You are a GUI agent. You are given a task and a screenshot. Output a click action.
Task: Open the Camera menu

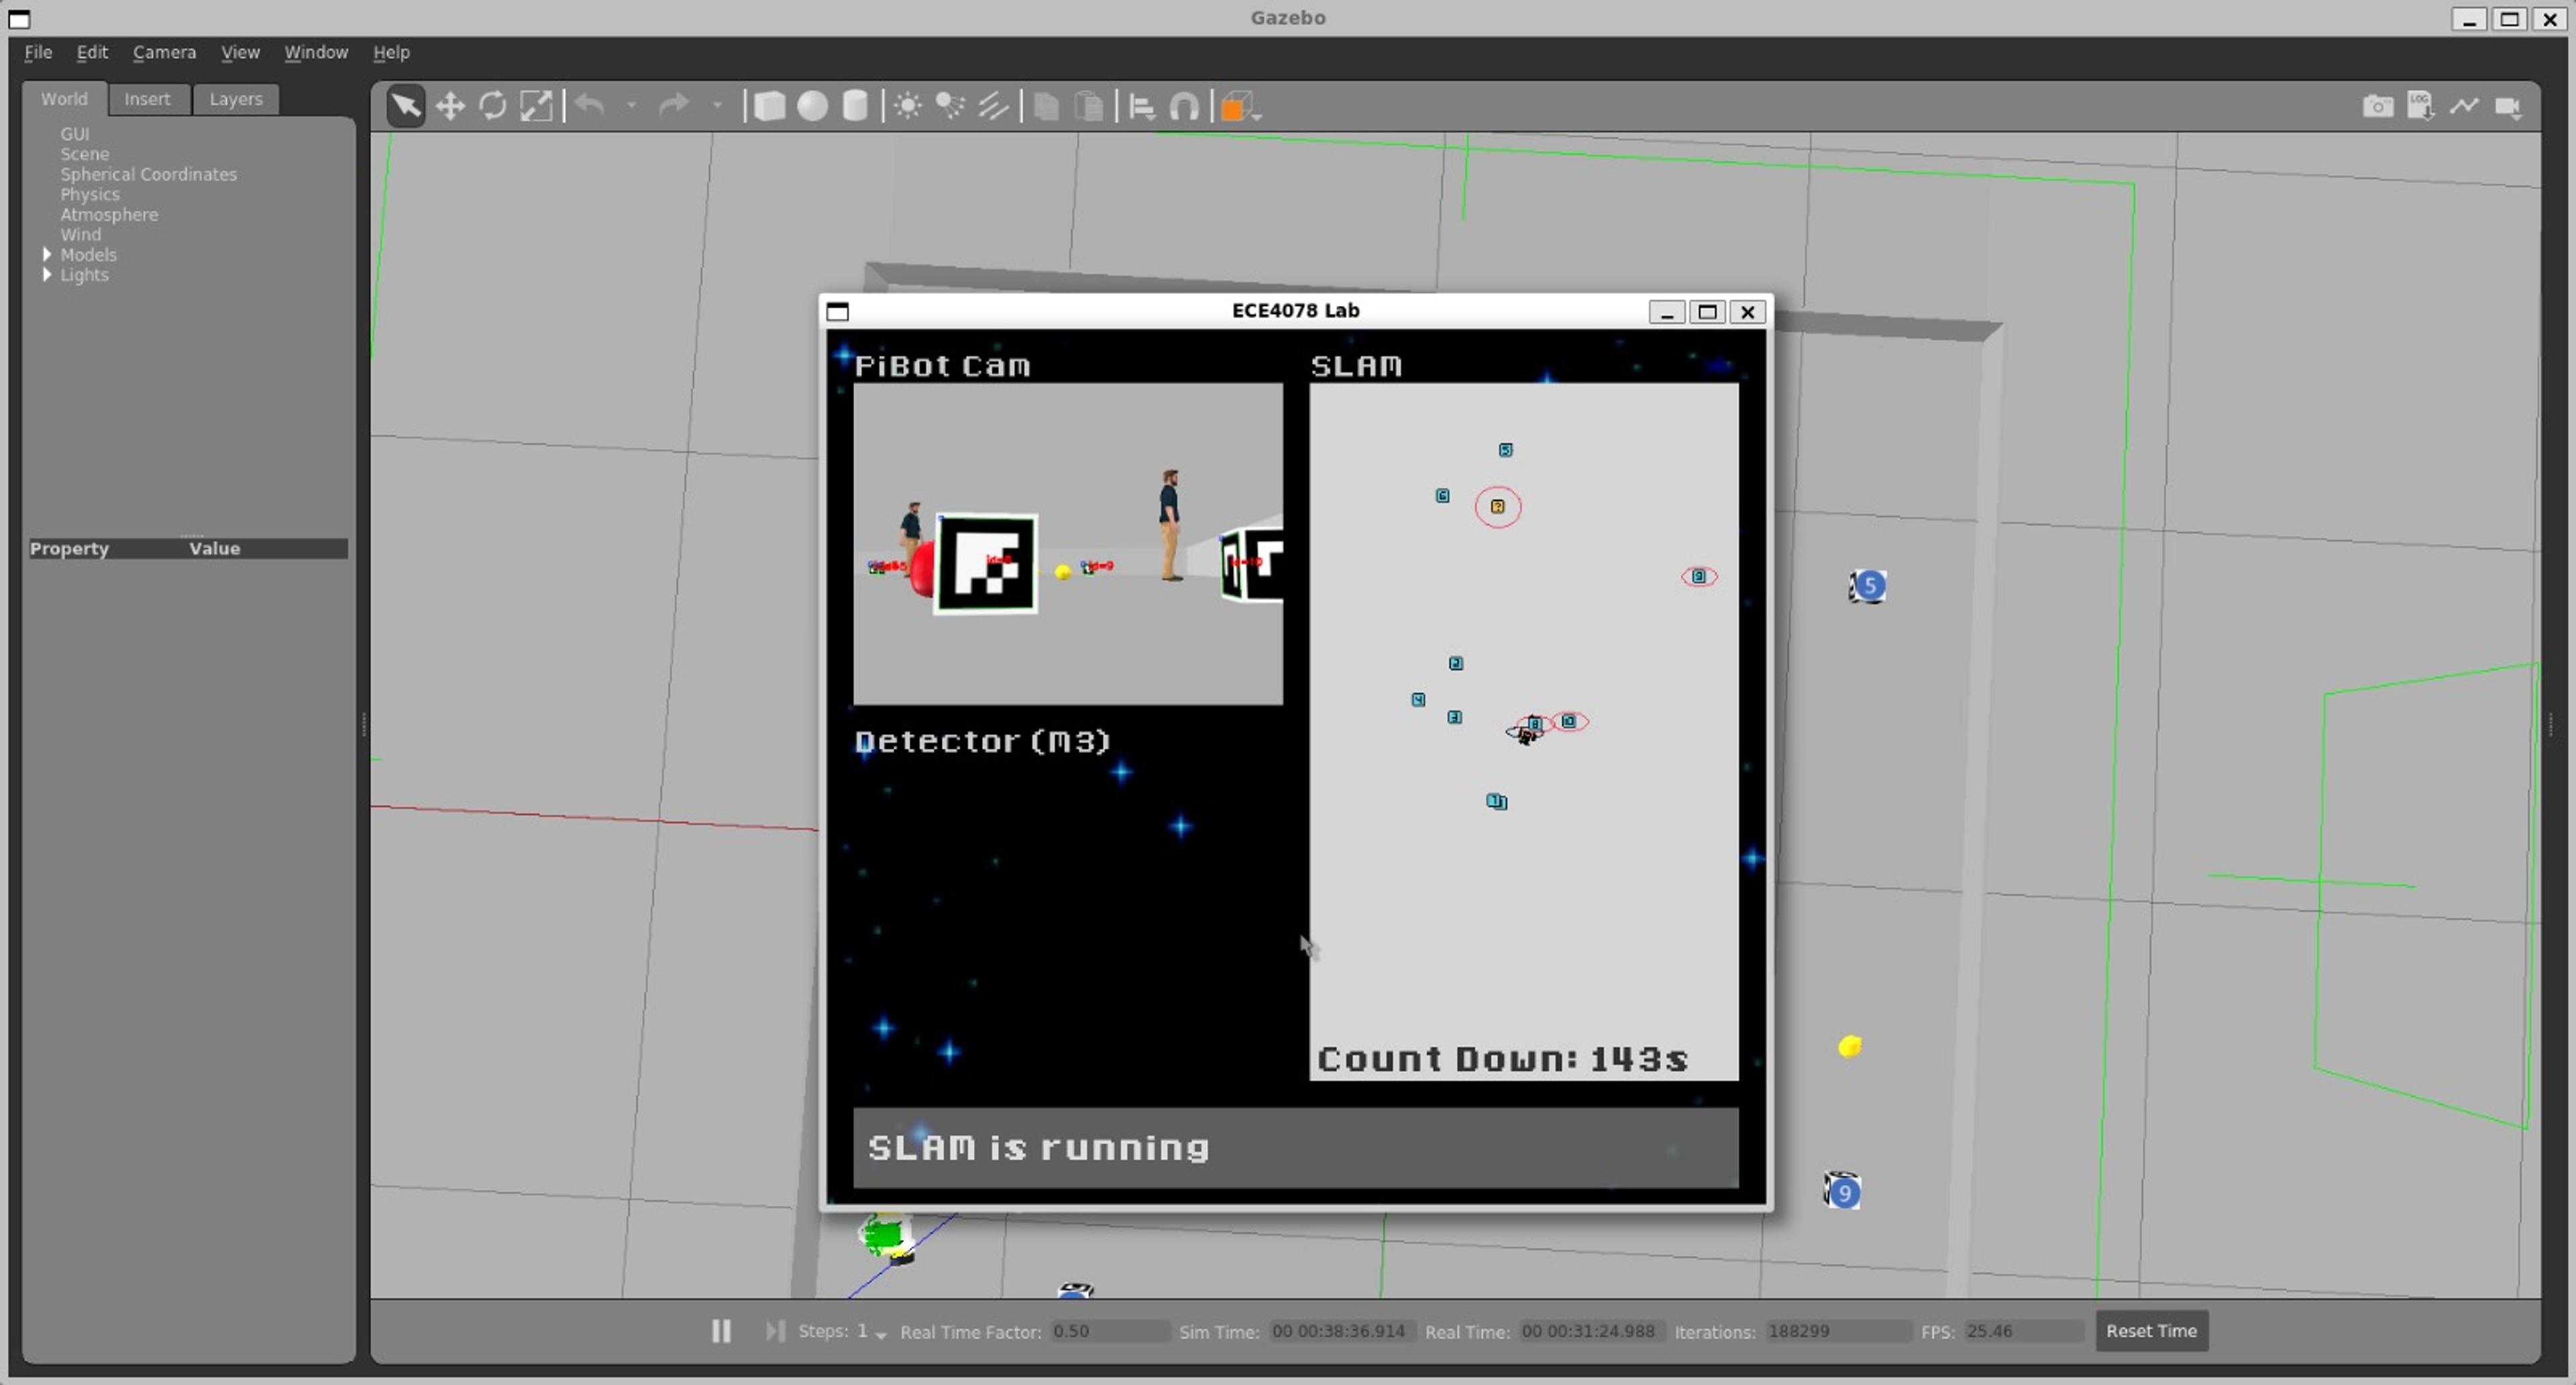click(164, 52)
